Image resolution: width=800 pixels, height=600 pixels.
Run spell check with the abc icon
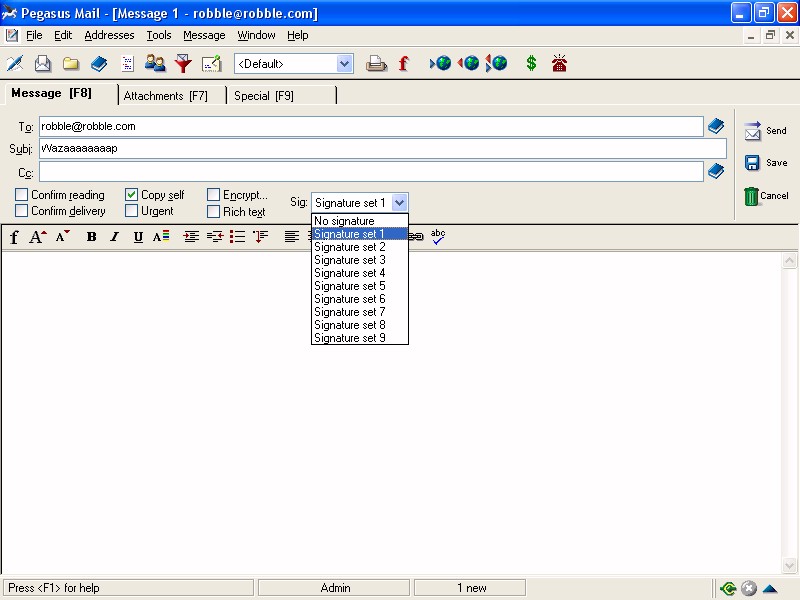438,236
